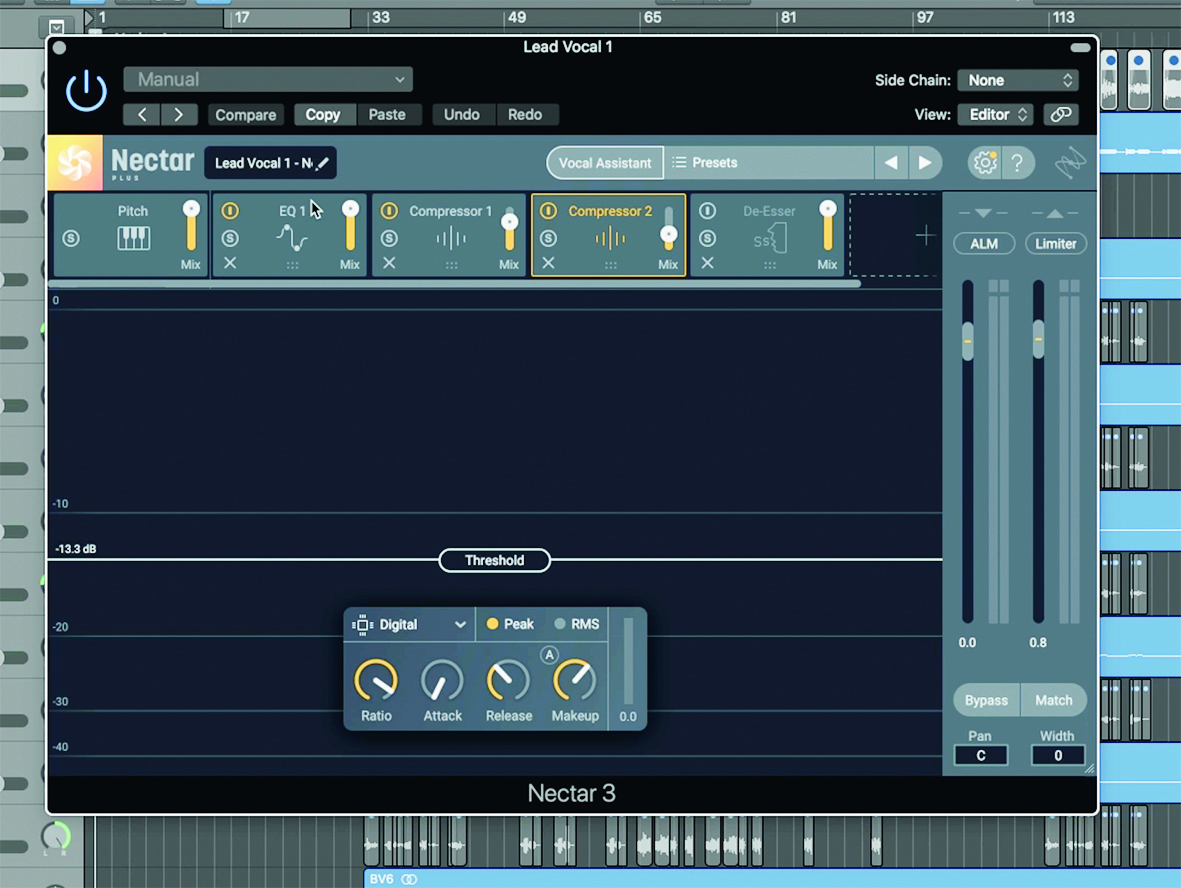1181x888 pixels.
Task: Select the Compressor 1 waveform icon
Action: (x=450, y=239)
